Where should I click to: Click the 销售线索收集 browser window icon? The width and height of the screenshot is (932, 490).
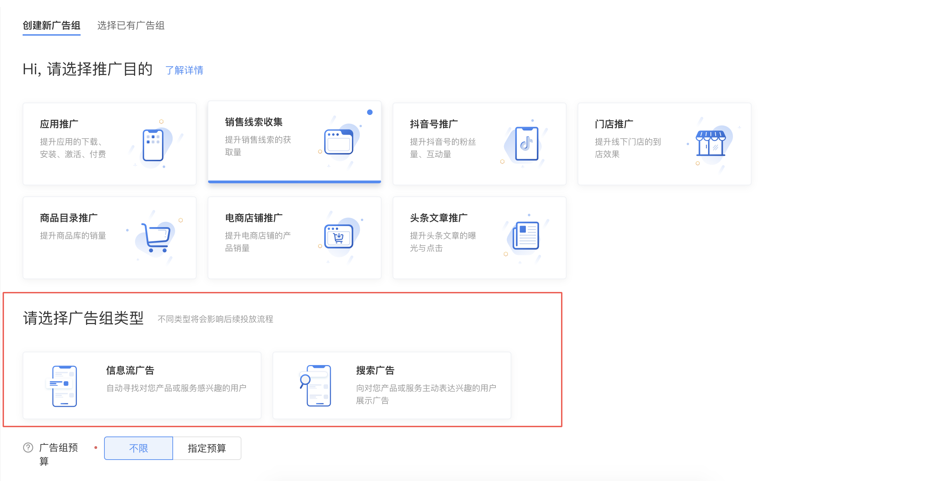coord(339,142)
